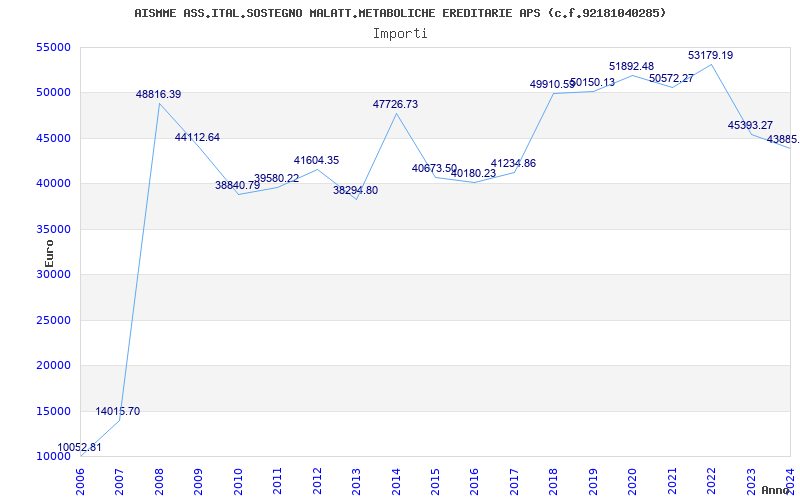The width and height of the screenshot is (800, 500).
Task: Click the 44112.64 data label
Action: (197, 137)
